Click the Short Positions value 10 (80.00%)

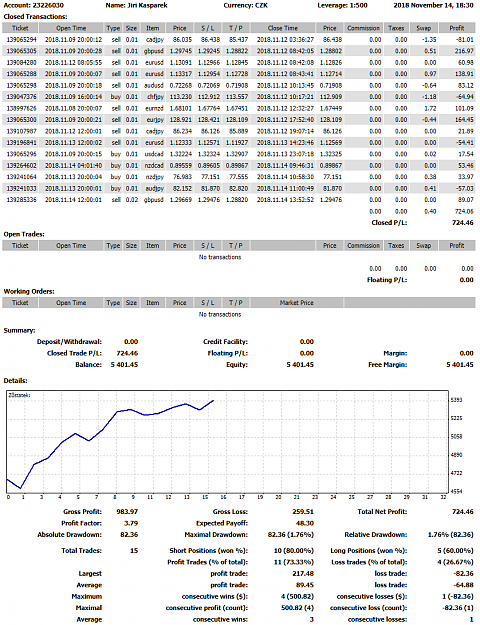click(x=294, y=551)
